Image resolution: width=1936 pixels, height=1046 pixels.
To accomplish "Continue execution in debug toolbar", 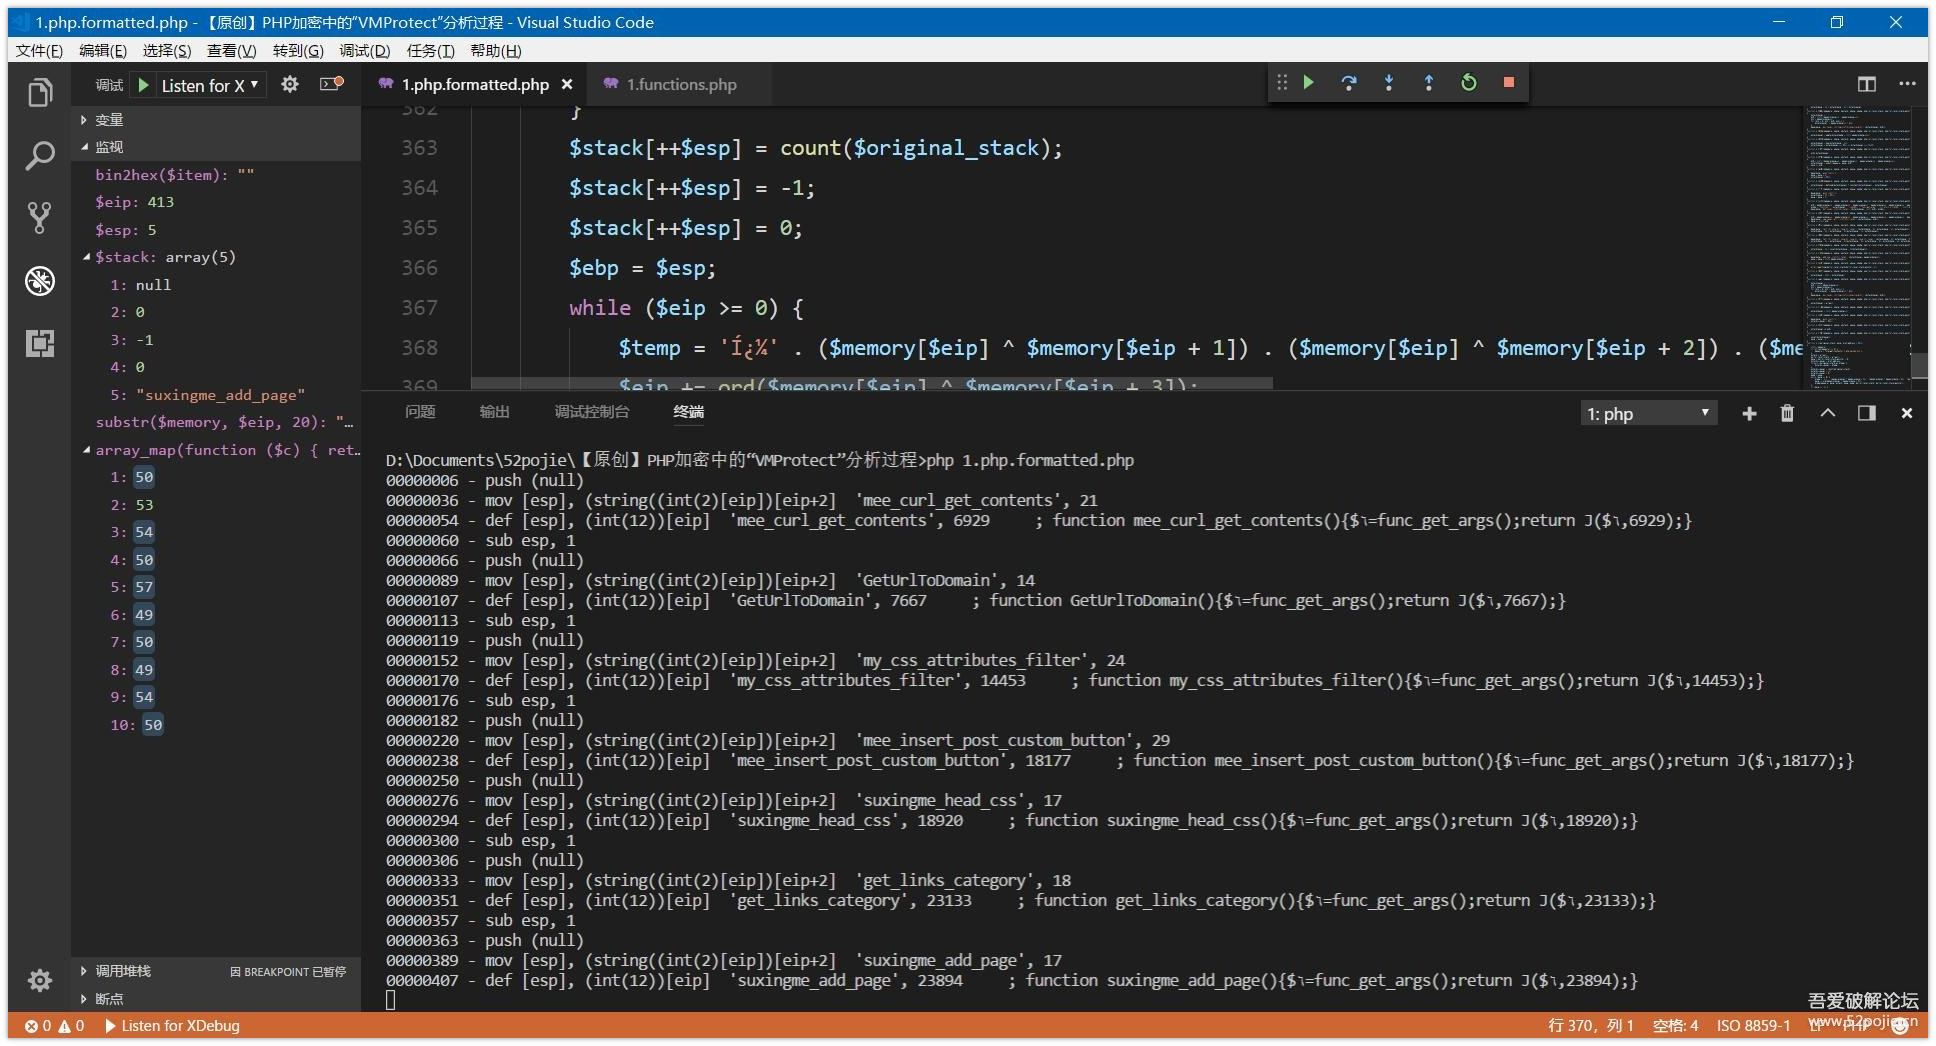I will click(1308, 82).
